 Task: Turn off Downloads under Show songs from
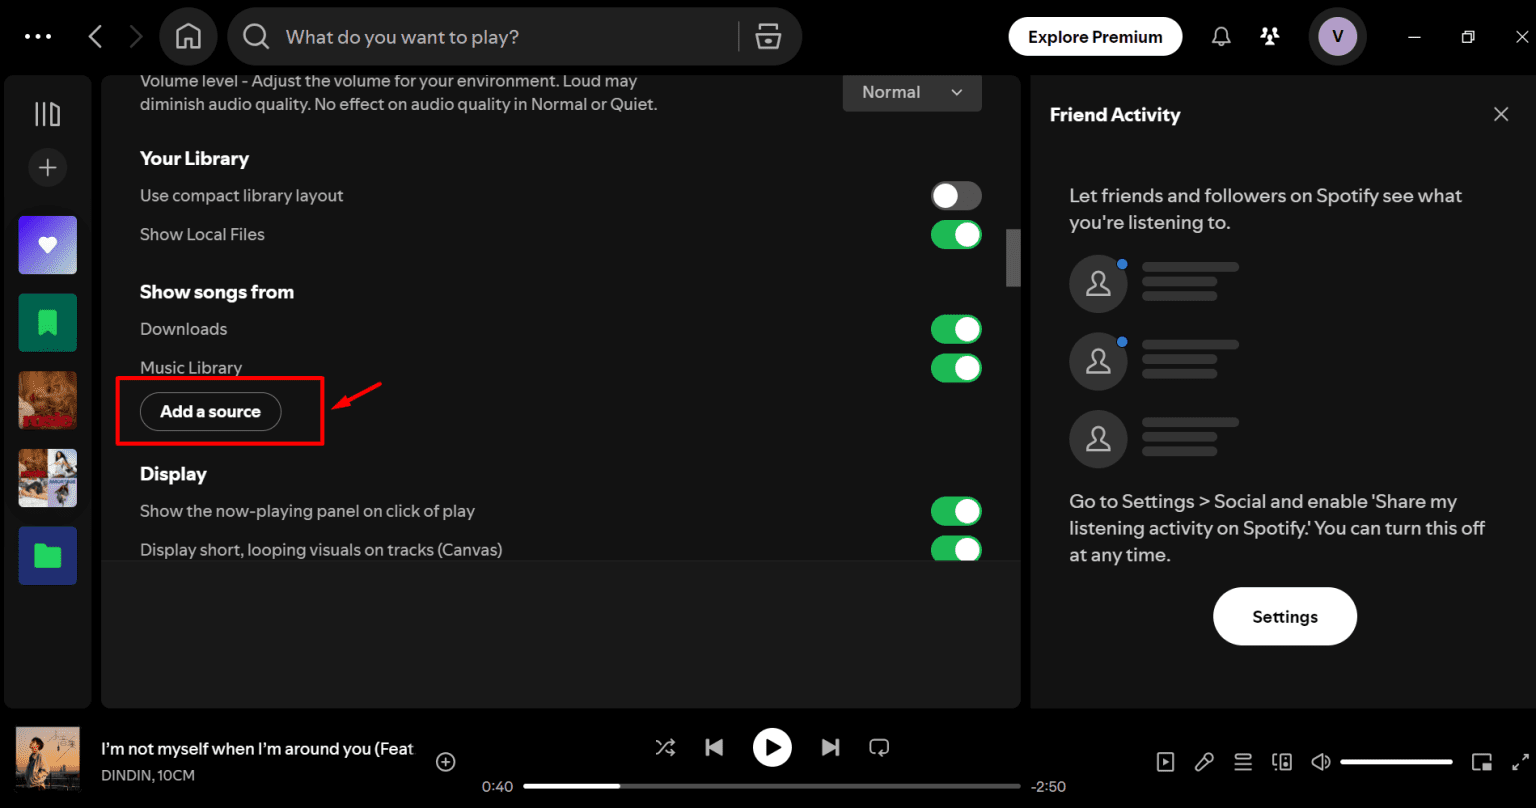coord(956,329)
